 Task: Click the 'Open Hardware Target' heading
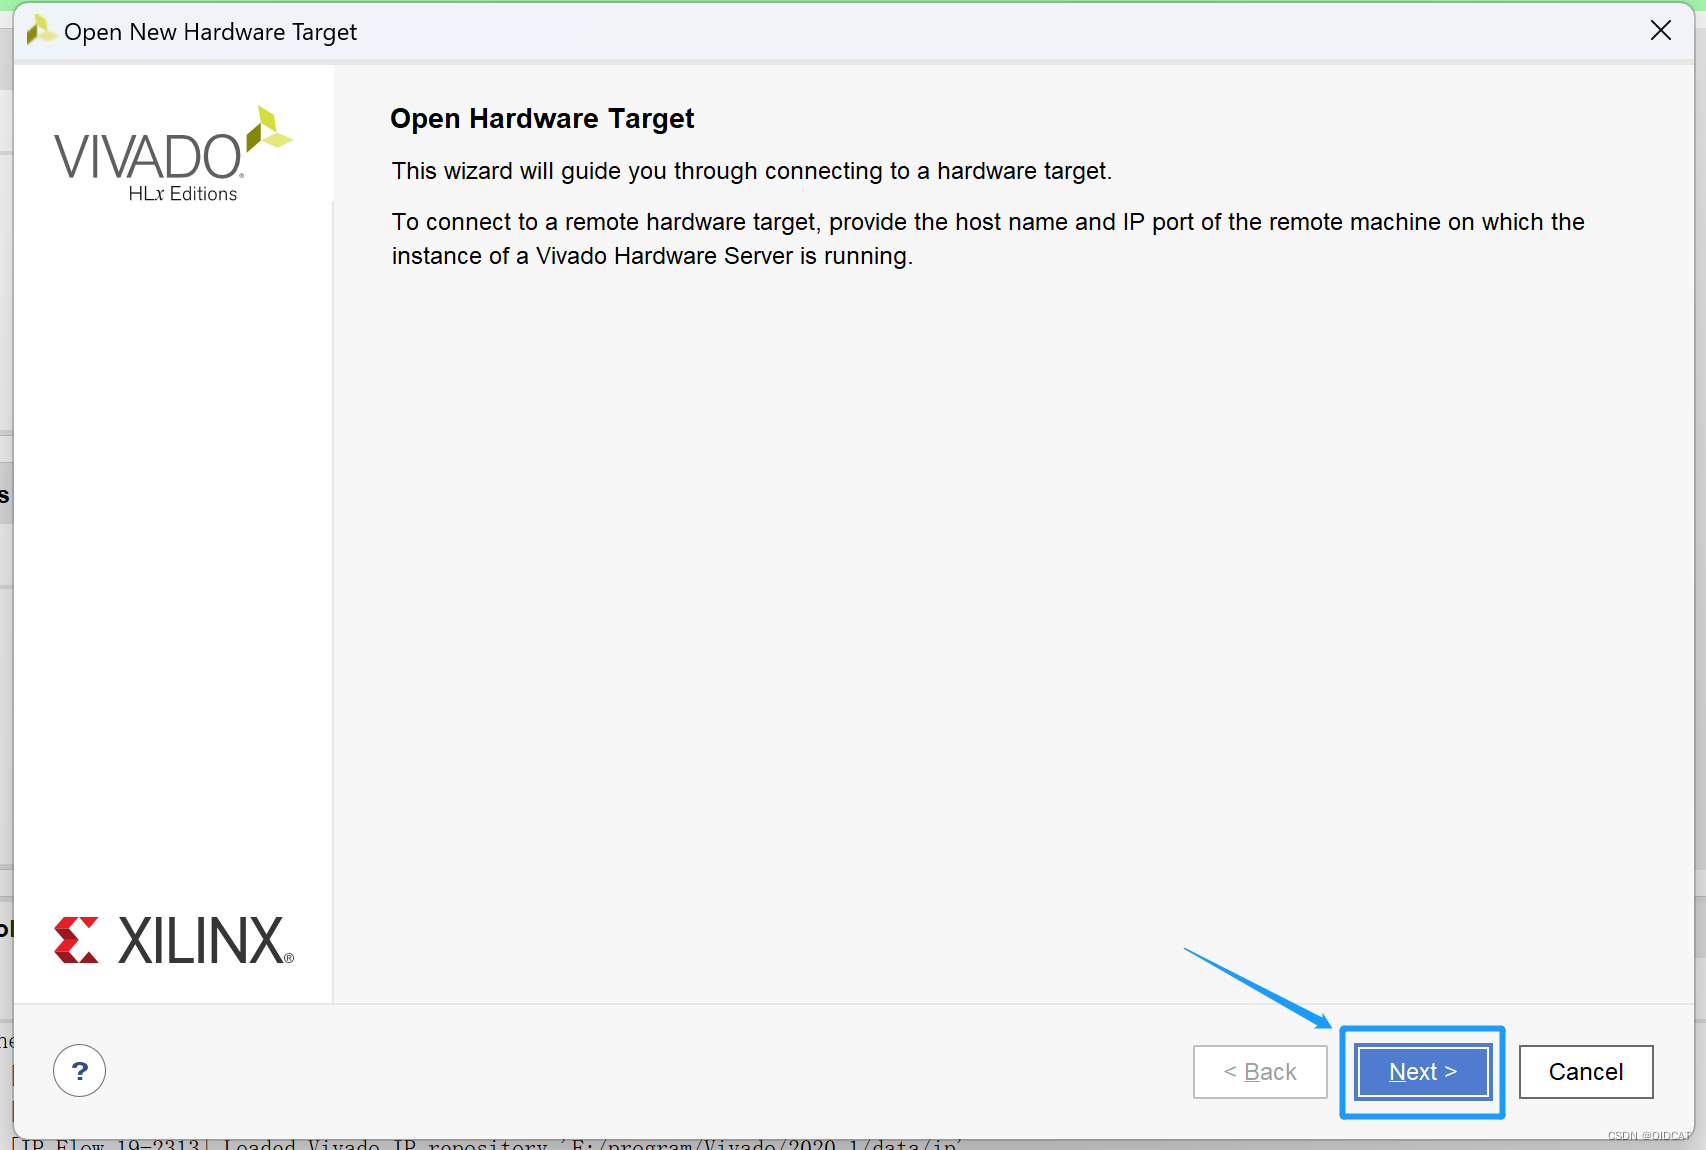tap(542, 118)
